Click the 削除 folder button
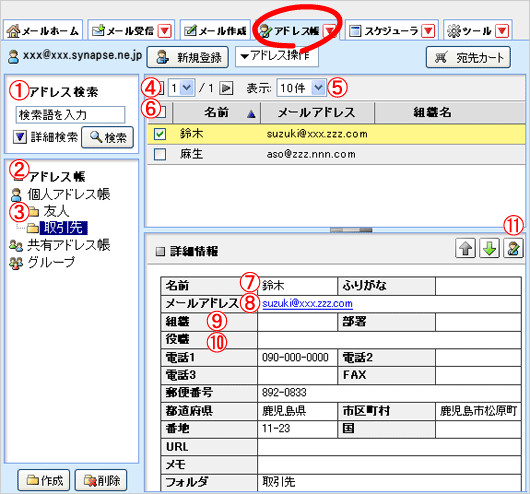This screenshot has width=530, height=494. 101,480
